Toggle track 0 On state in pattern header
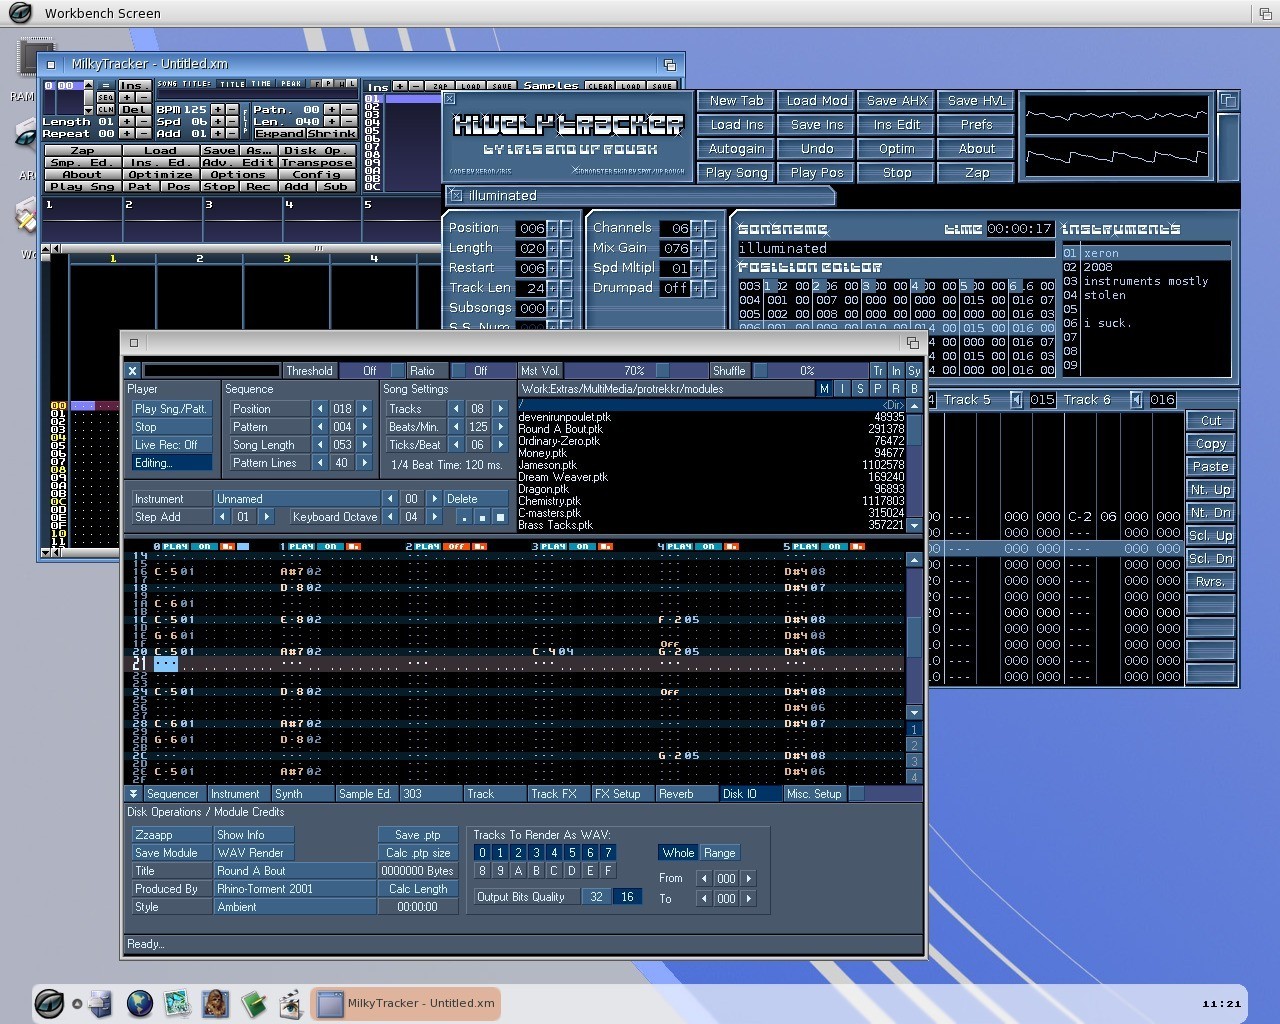1280x1024 pixels. [x=204, y=547]
